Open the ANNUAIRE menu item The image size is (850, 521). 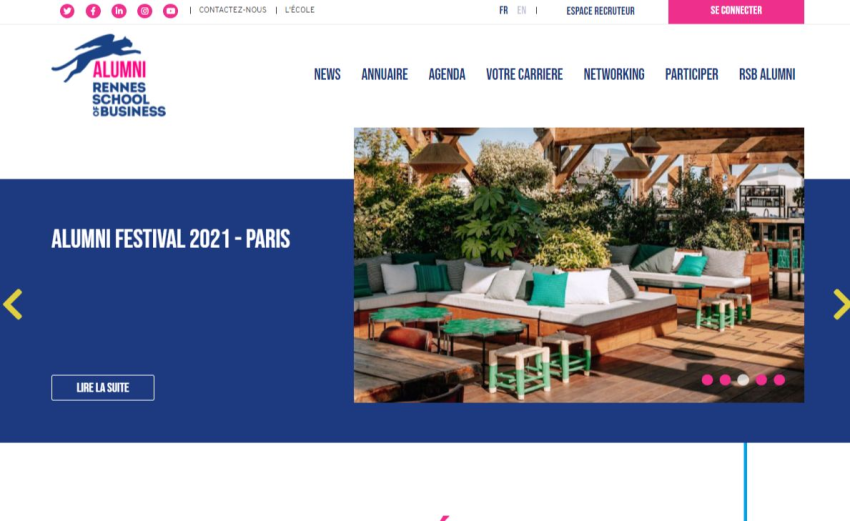point(384,74)
